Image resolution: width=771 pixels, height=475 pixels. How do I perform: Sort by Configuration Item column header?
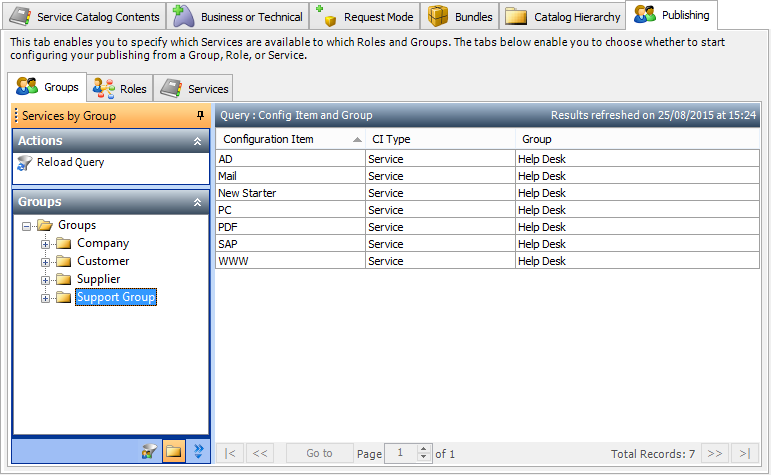(290, 139)
